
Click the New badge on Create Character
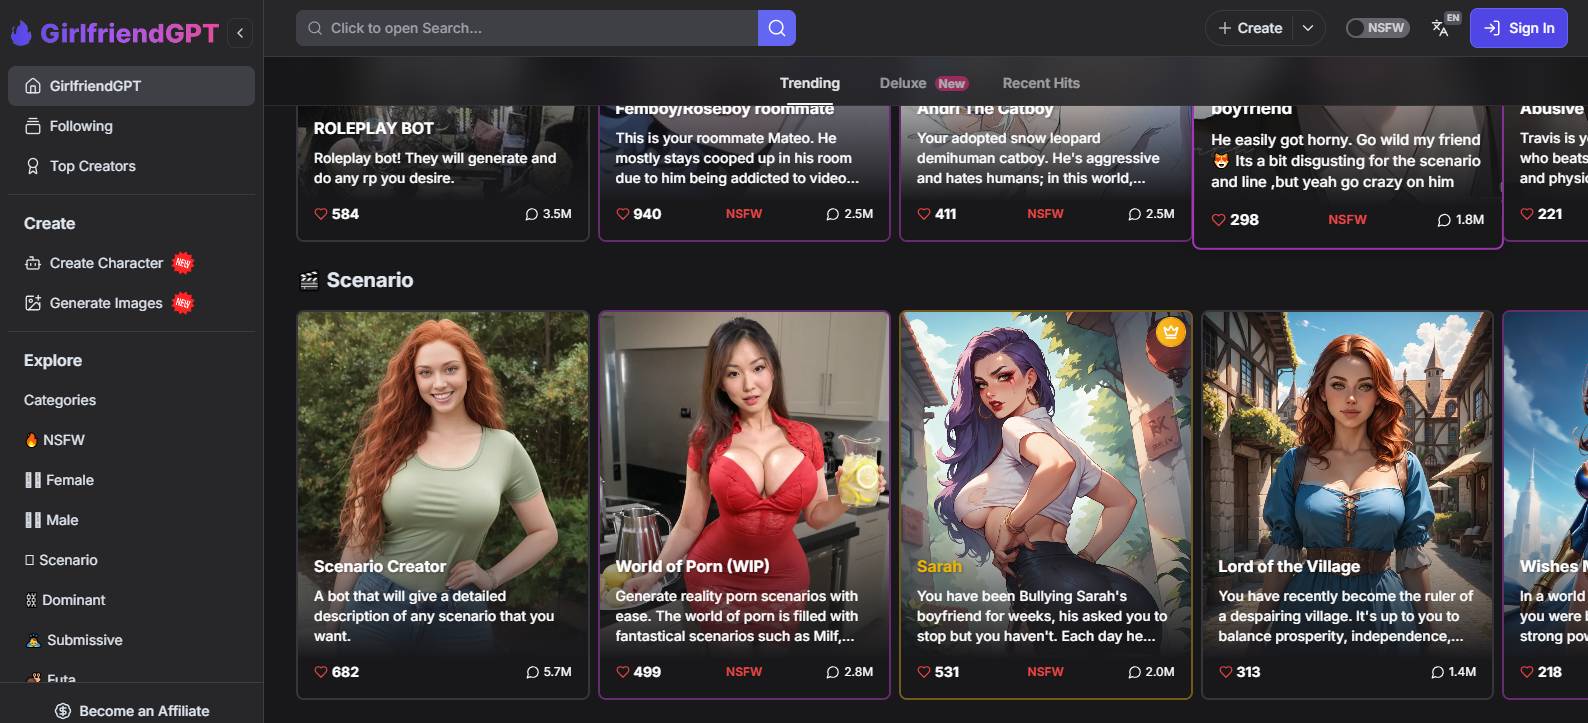pyautogui.click(x=182, y=263)
